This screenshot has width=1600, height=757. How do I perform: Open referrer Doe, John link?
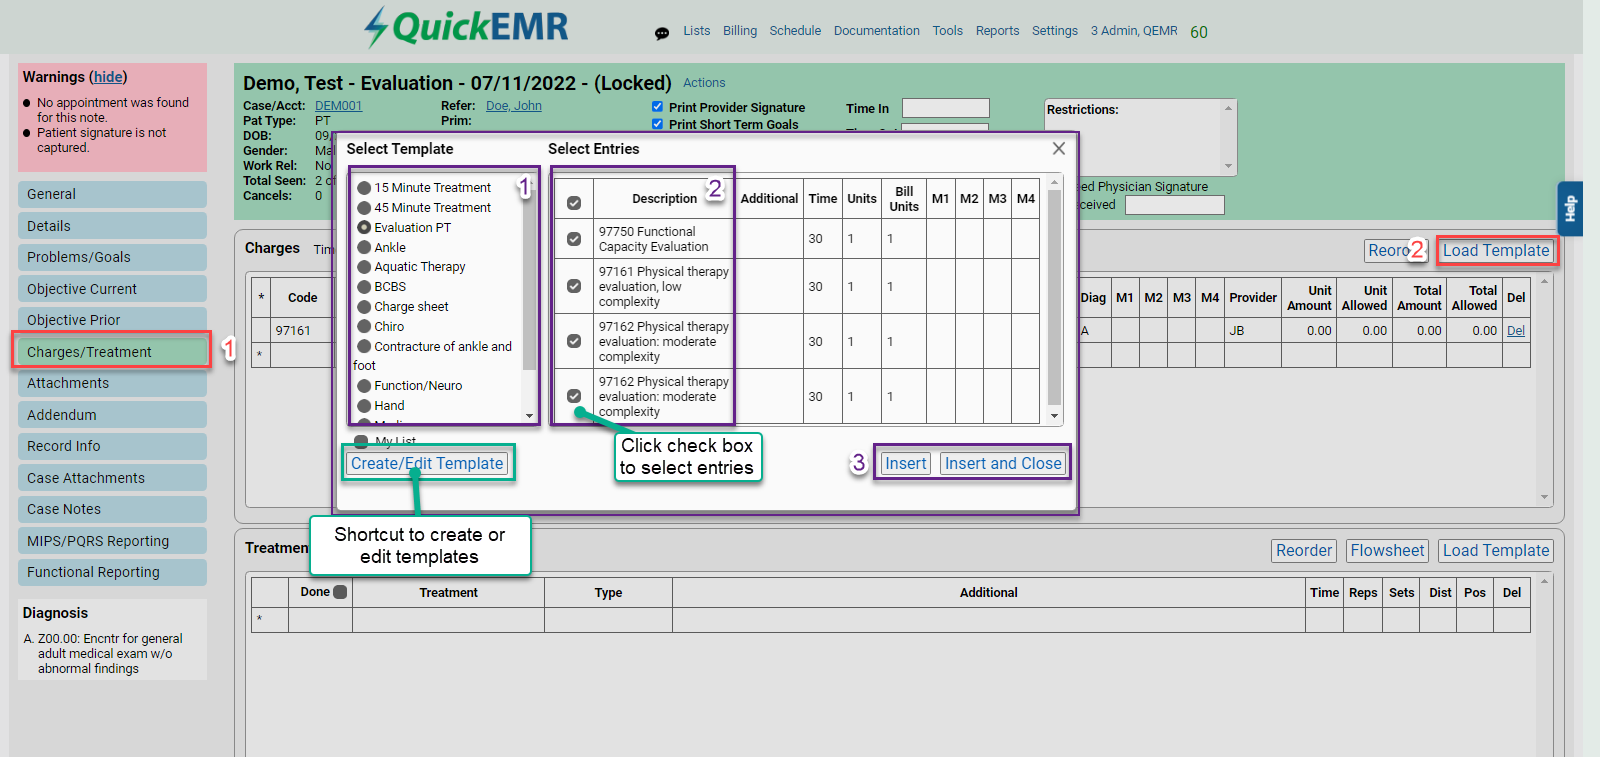click(514, 106)
